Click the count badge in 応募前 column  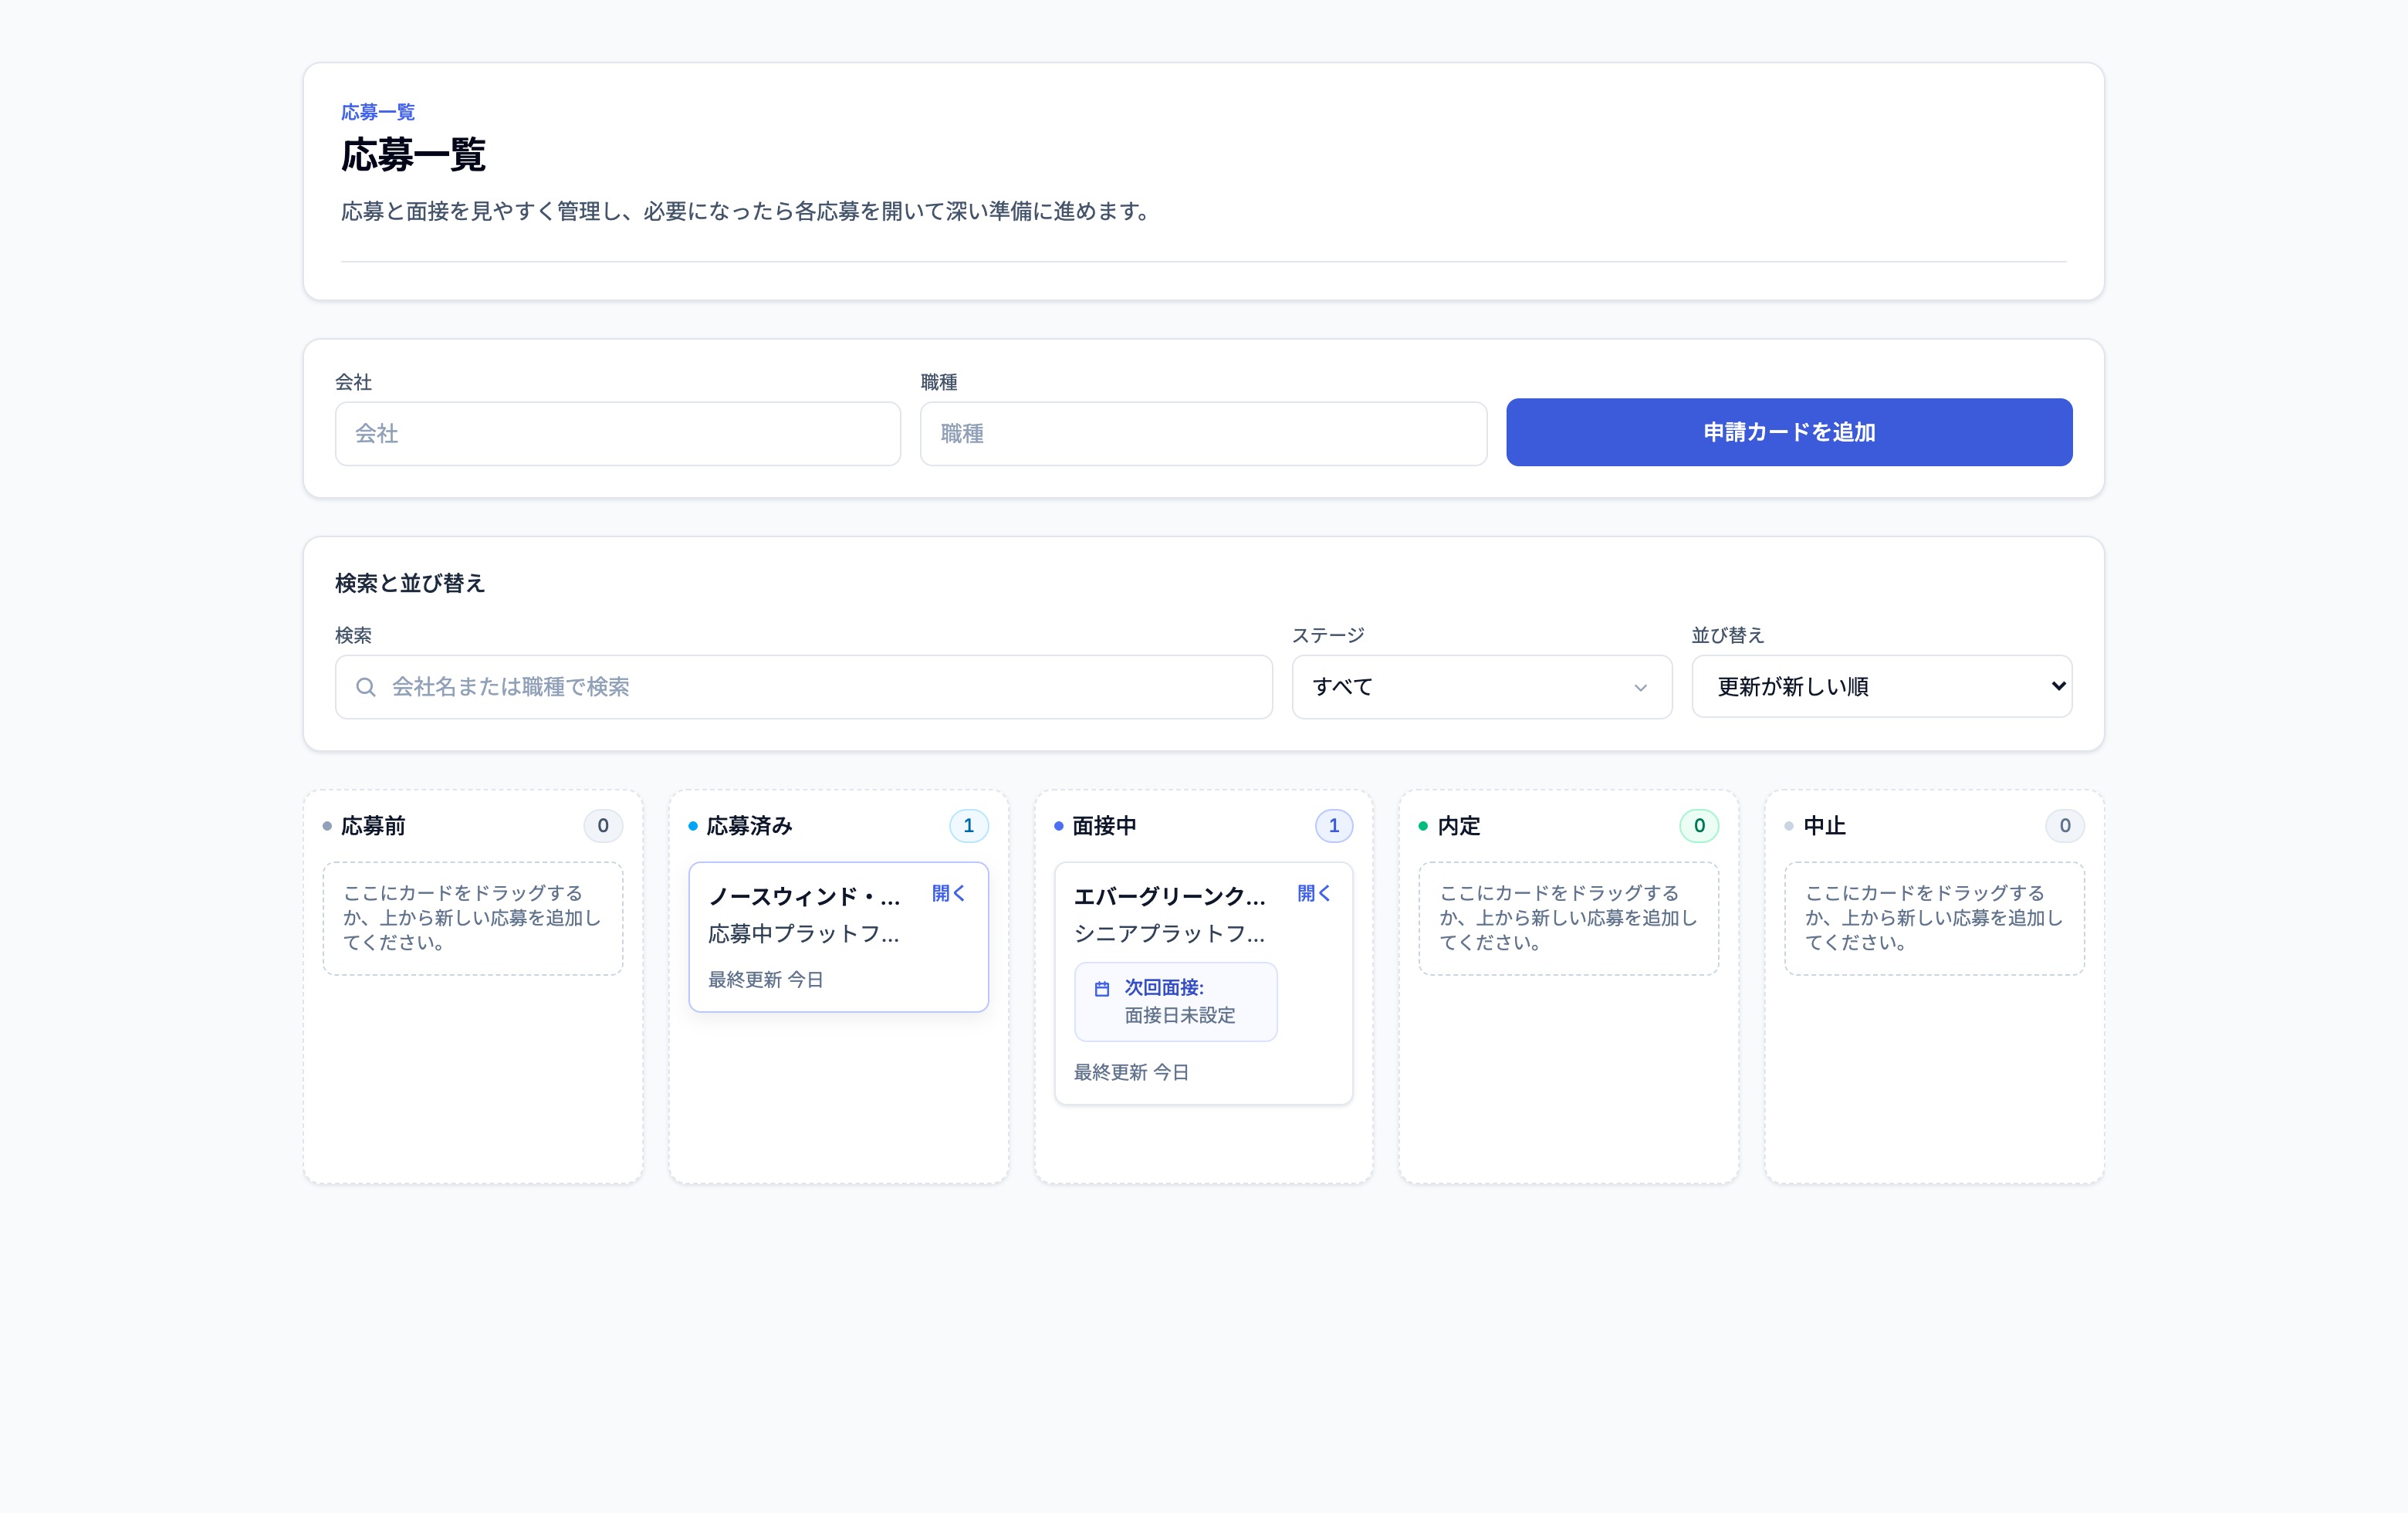[x=603, y=826]
